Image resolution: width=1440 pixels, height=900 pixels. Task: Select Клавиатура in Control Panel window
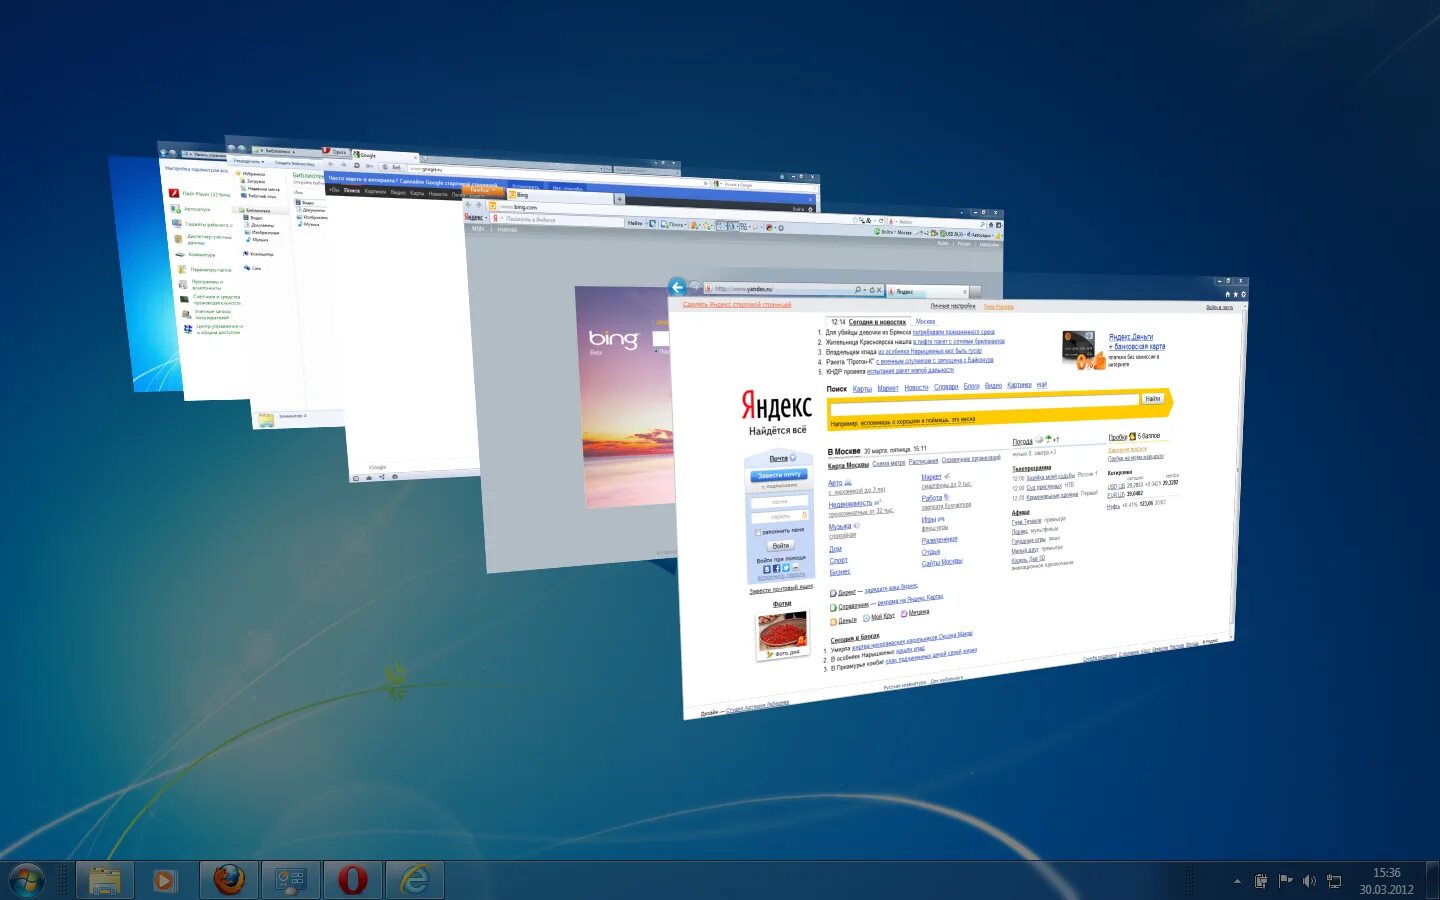tap(194, 255)
